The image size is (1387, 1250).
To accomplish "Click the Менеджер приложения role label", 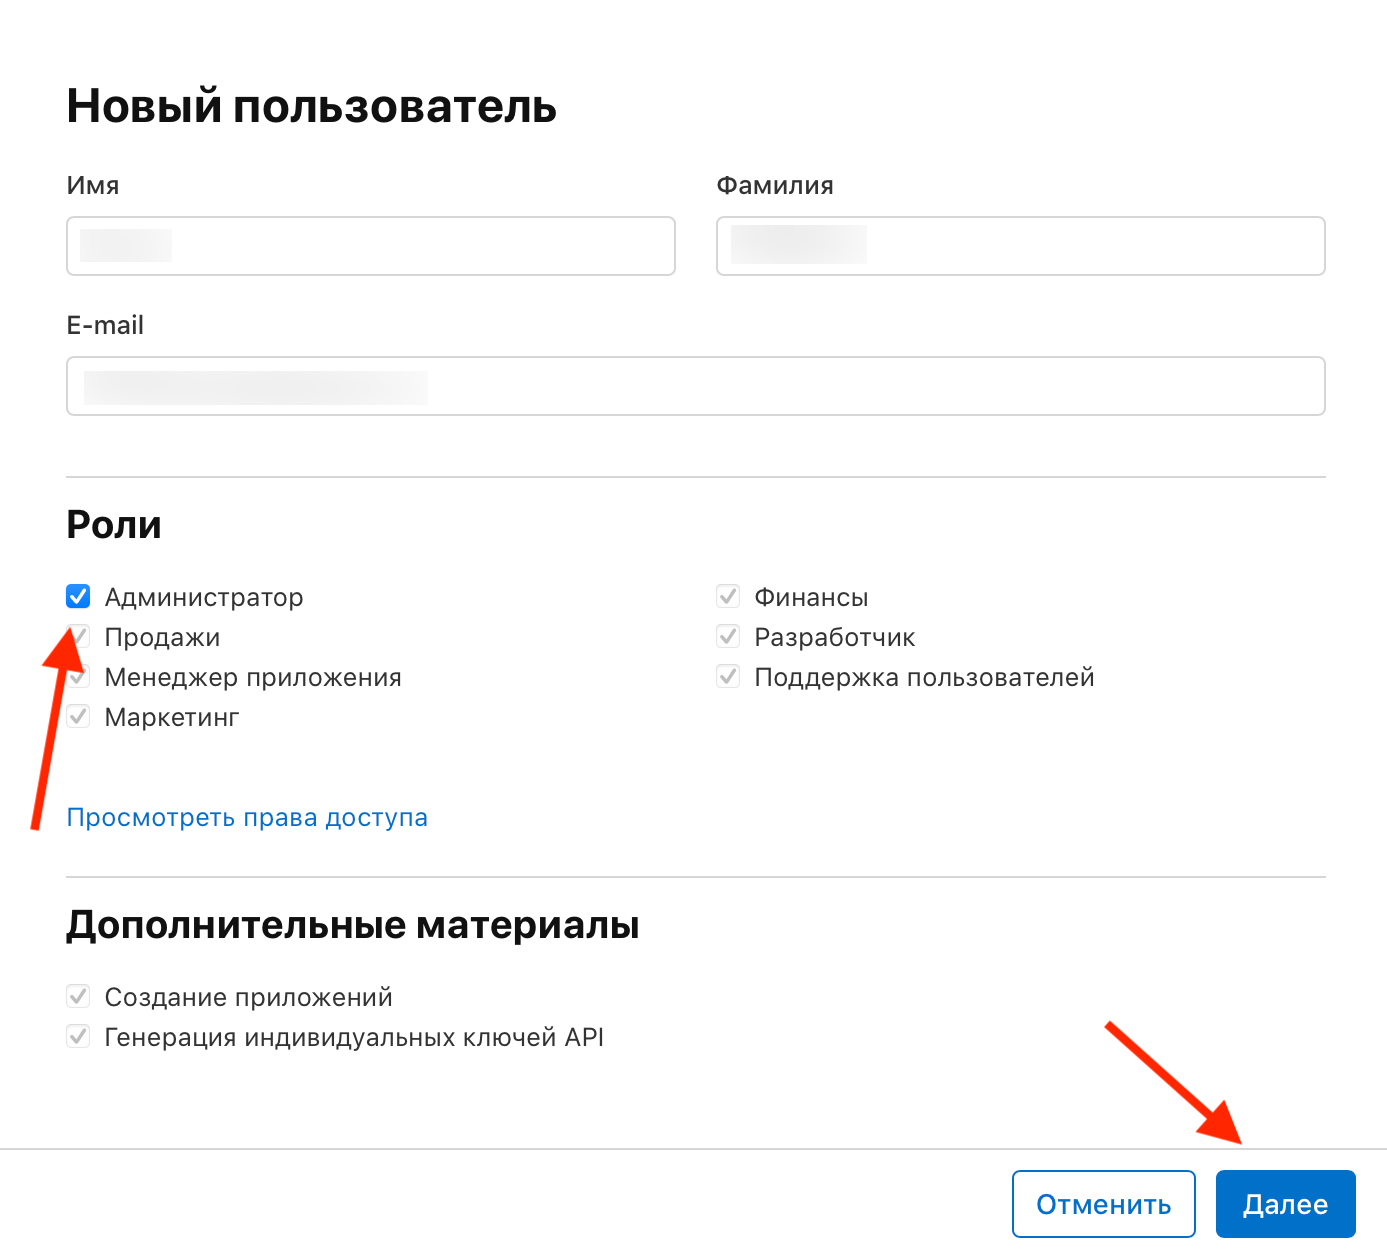I will point(253,677).
